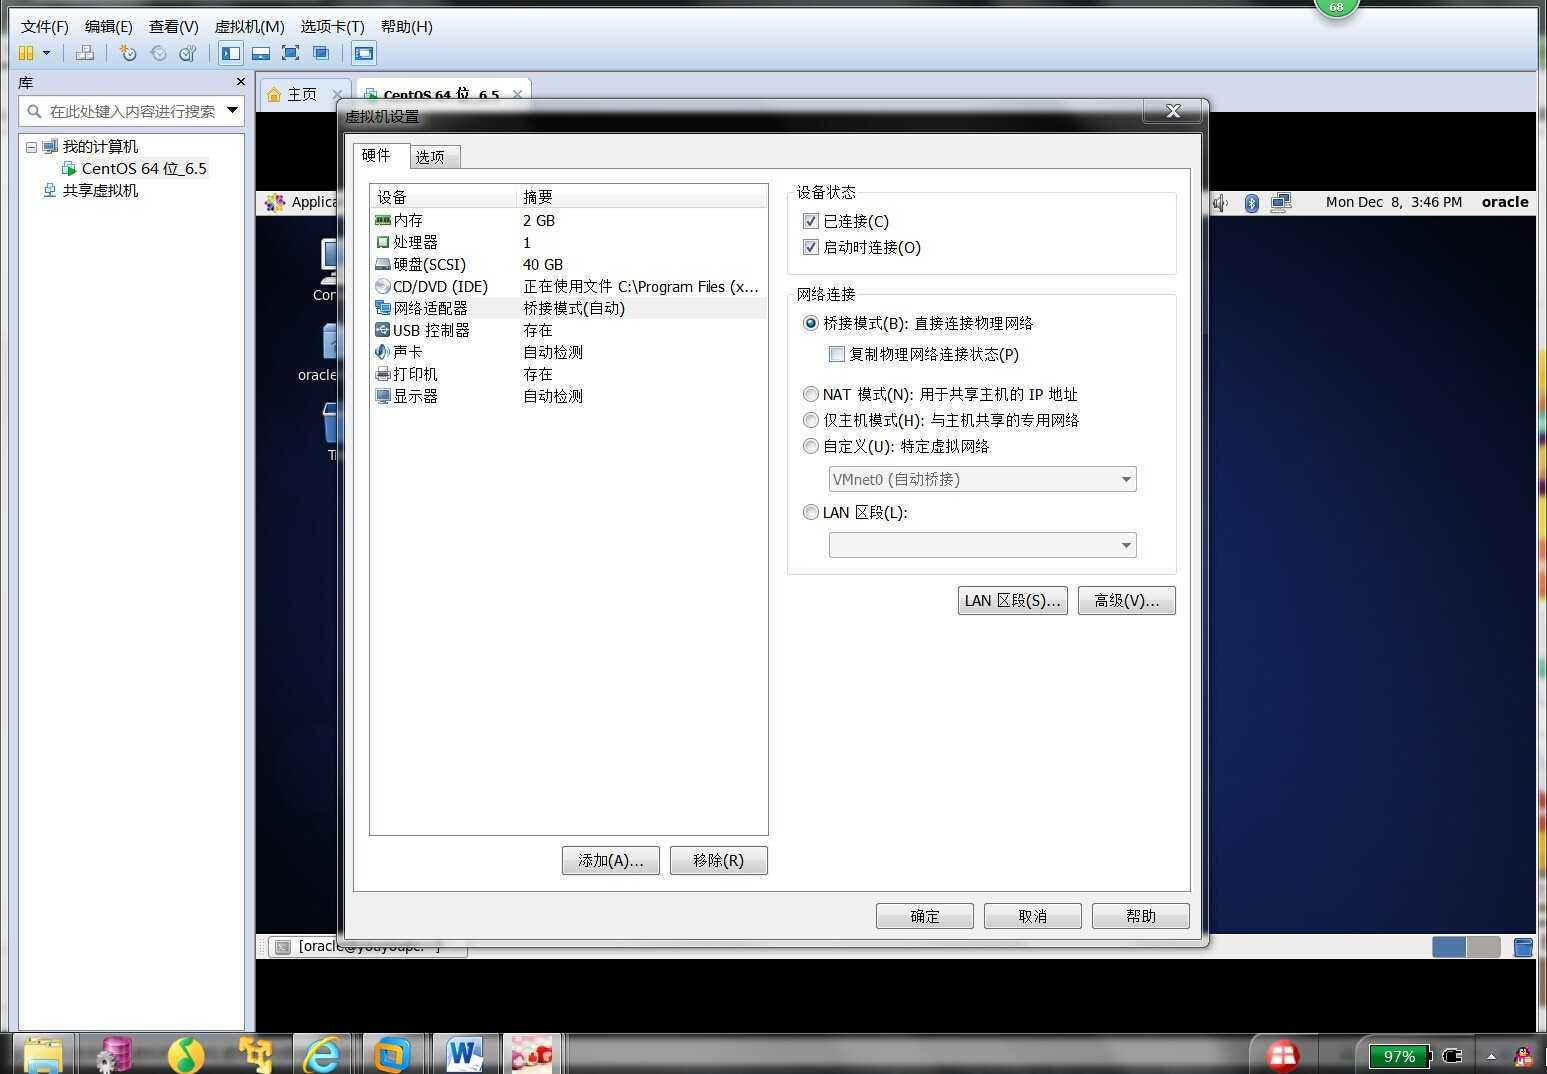Open the 帮助(H) menu

pos(407,27)
